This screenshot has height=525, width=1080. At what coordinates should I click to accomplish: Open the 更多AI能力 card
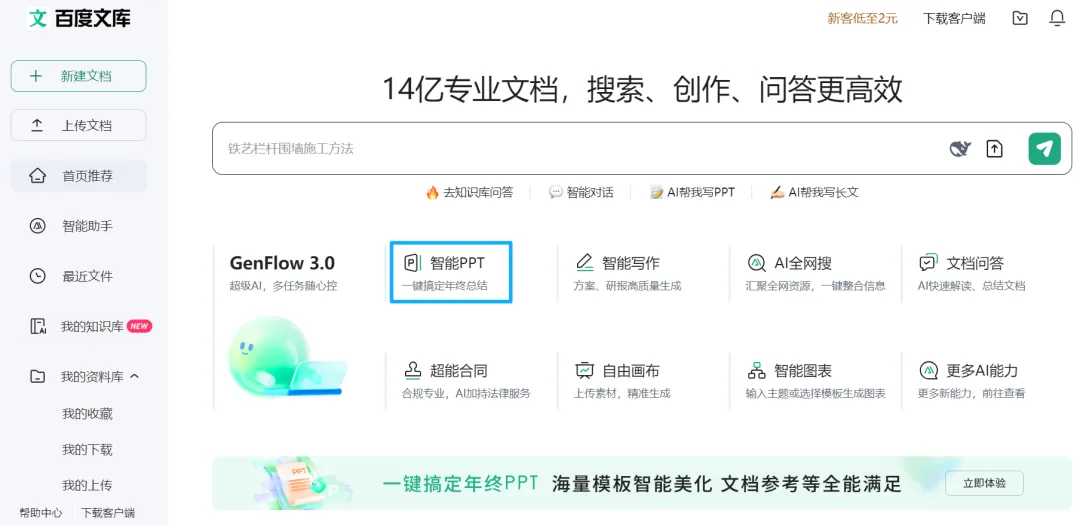(971, 380)
